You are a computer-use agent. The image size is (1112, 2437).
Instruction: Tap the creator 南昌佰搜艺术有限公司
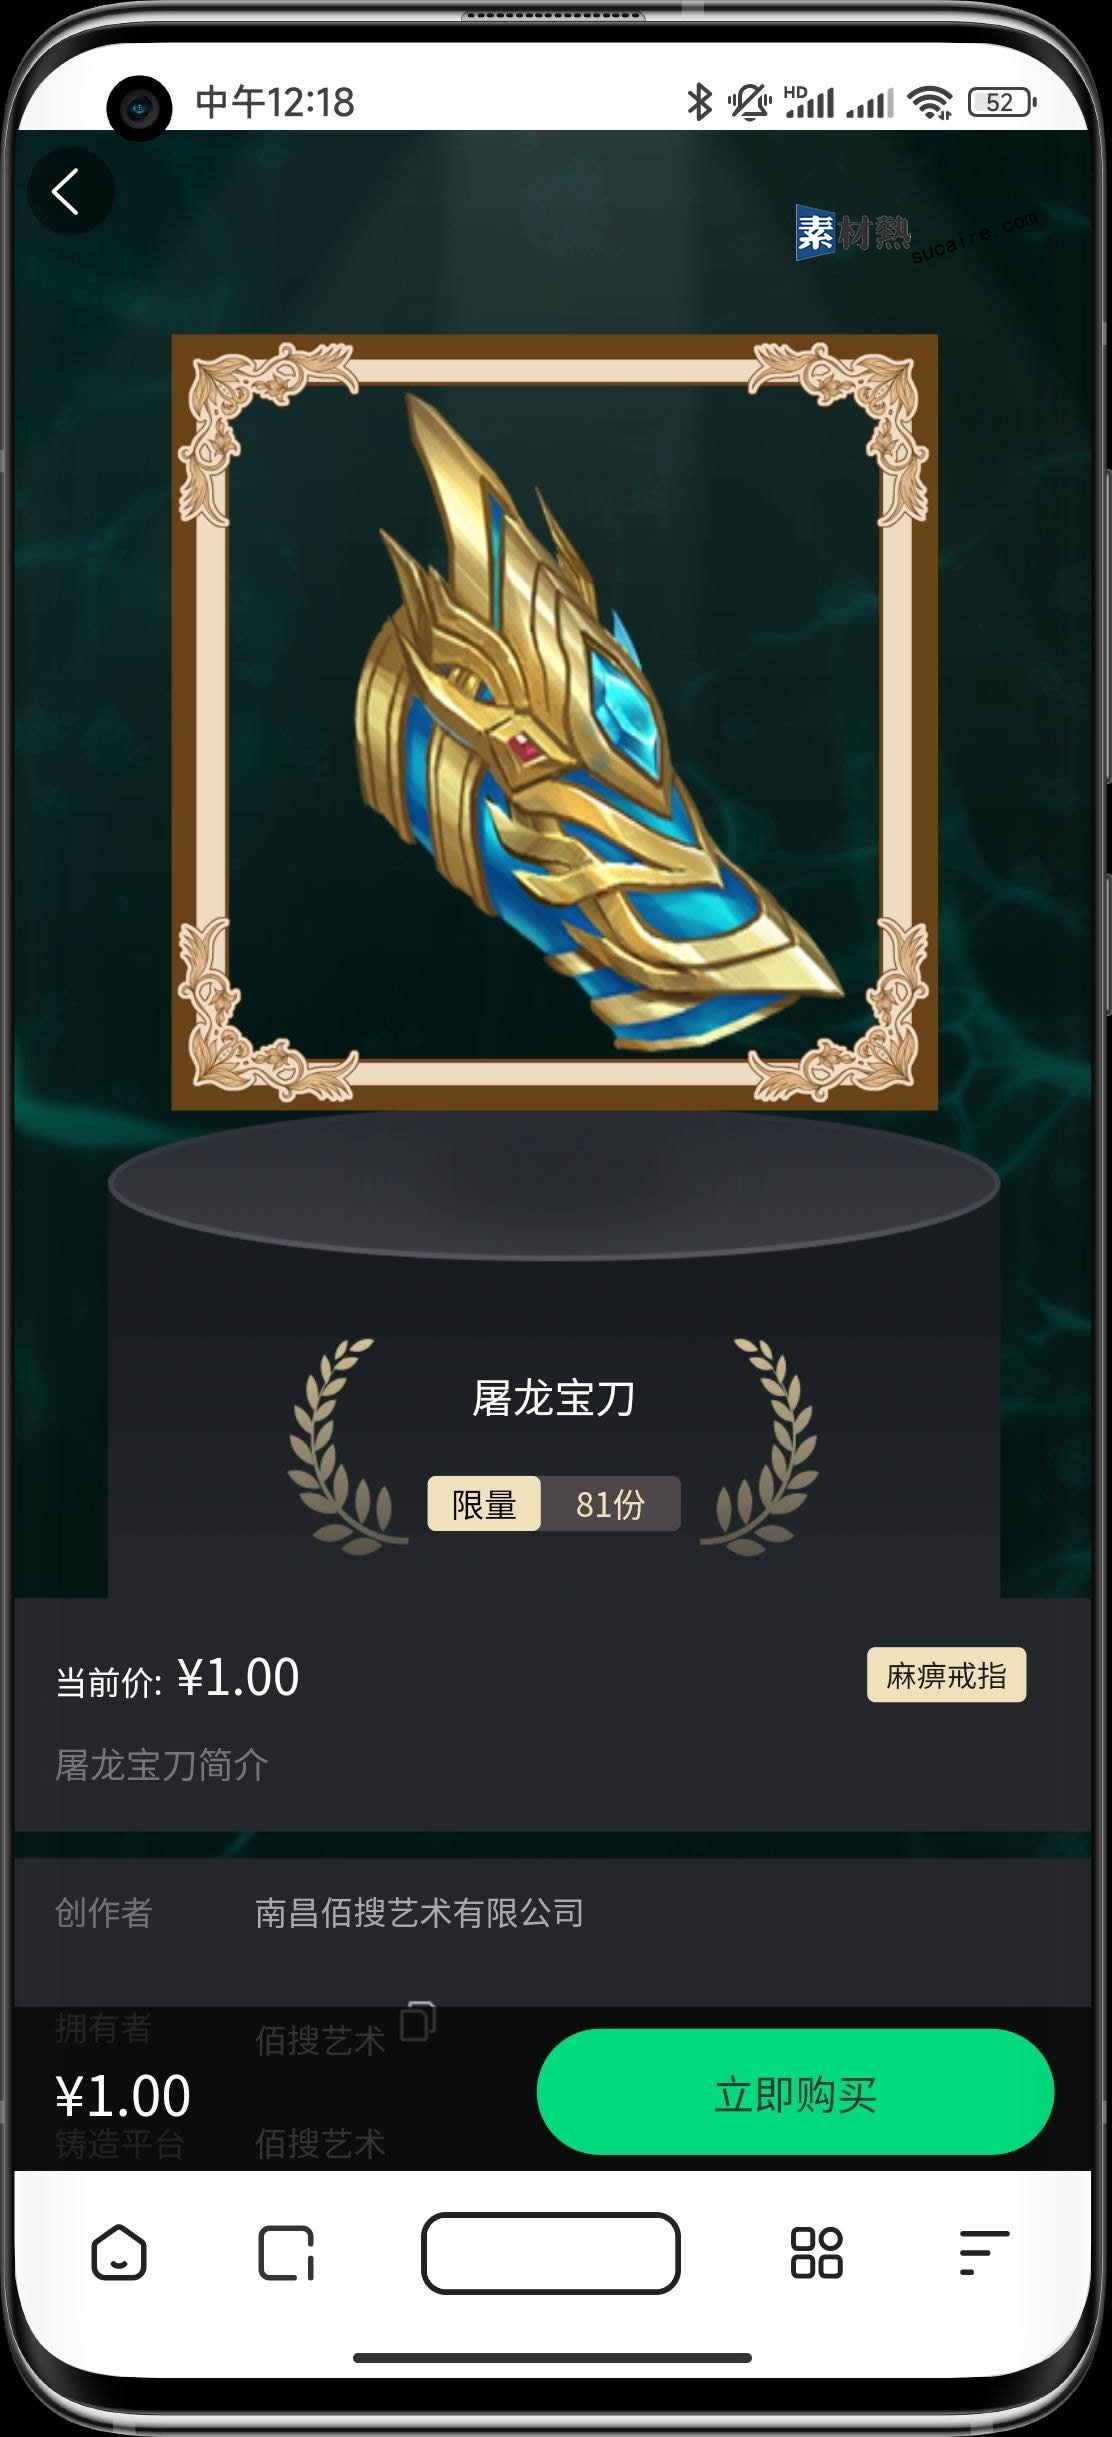click(419, 1913)
